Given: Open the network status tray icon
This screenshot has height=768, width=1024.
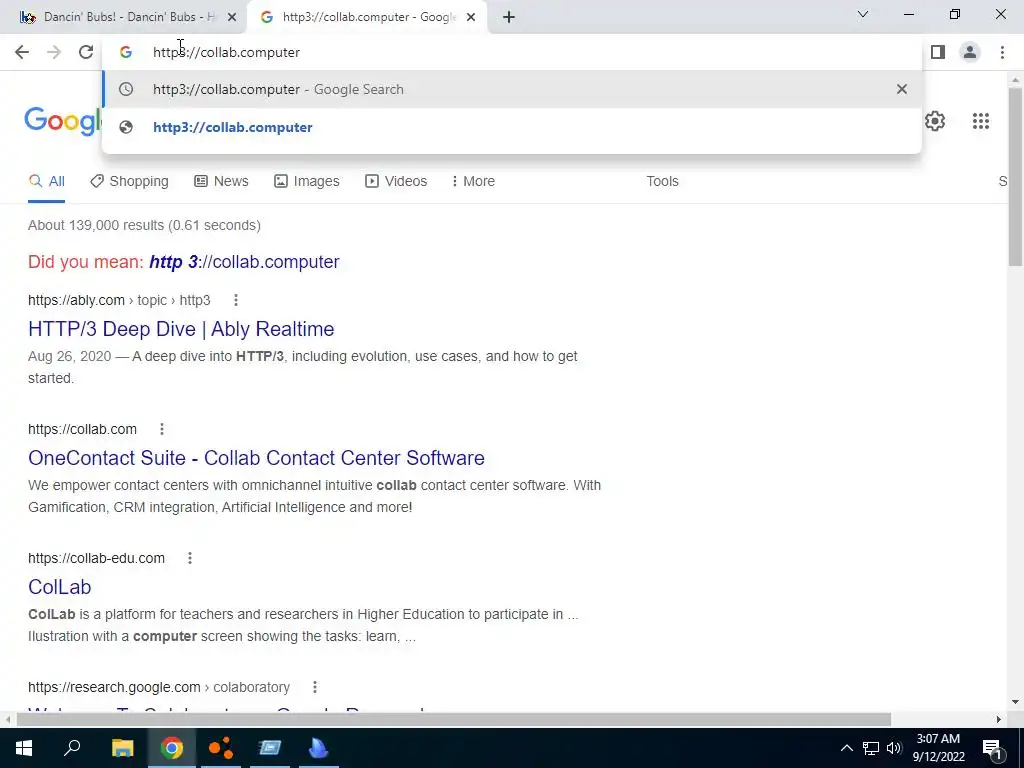Looking at the screenshot, I should tap(871, 748).
